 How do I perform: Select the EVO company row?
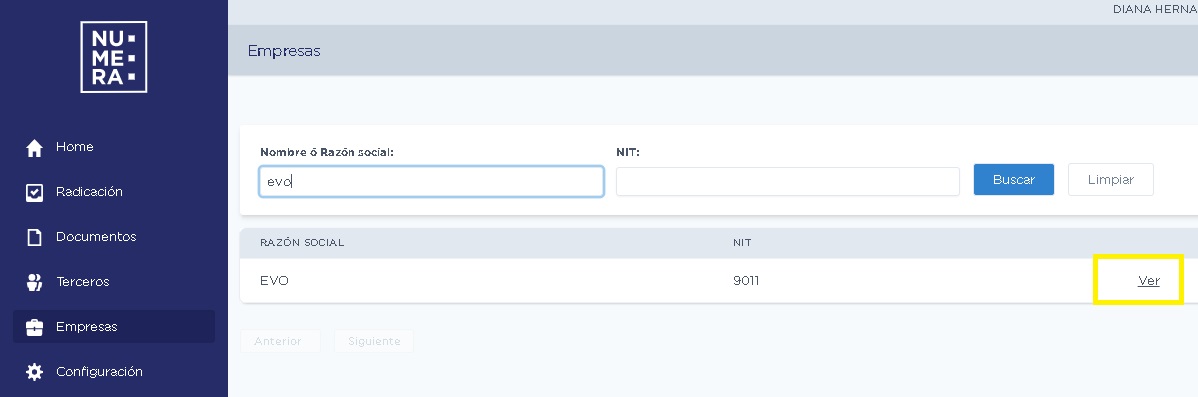[718, 281]
